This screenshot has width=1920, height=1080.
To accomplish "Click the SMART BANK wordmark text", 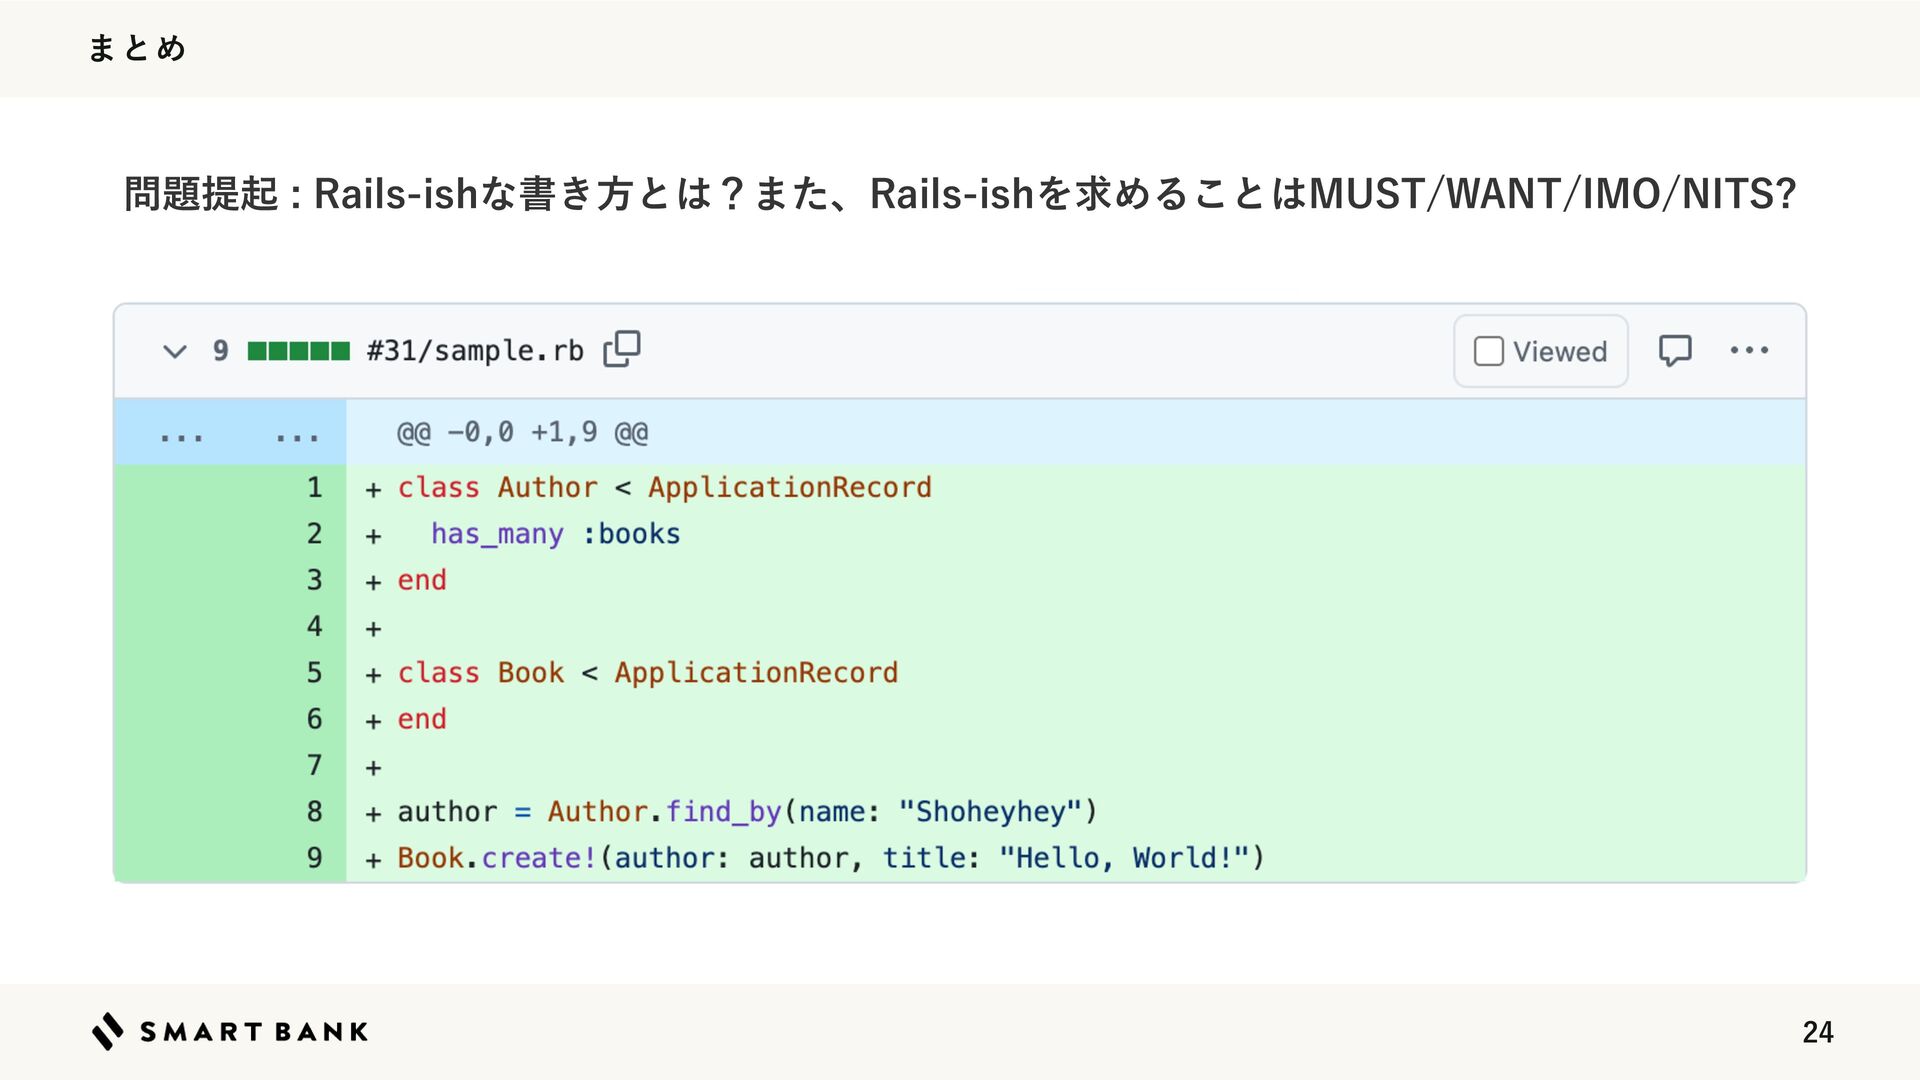I will (254, 1032).
